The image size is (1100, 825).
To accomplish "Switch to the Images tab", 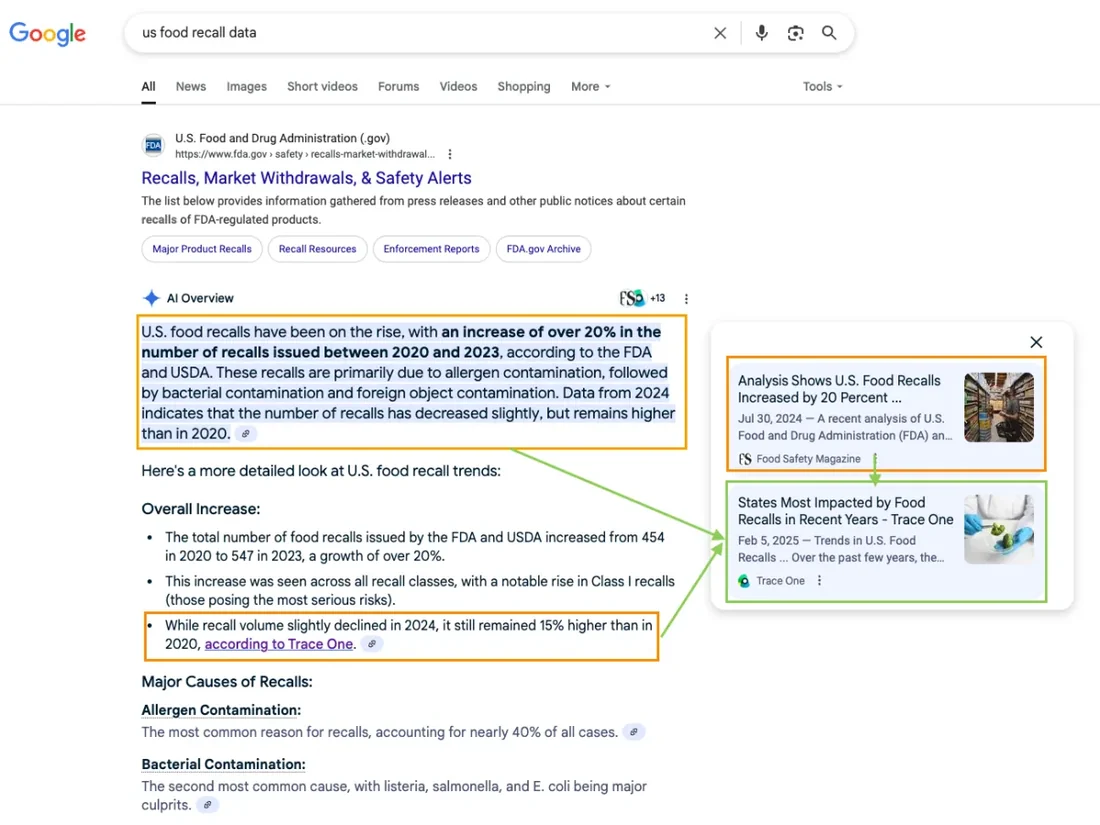I will (x=246, y=86).
